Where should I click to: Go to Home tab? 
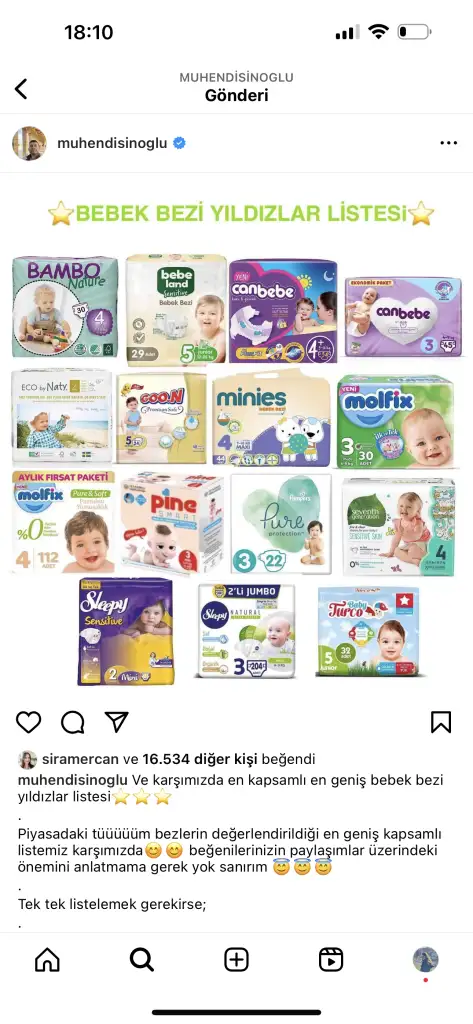(47, 959)
